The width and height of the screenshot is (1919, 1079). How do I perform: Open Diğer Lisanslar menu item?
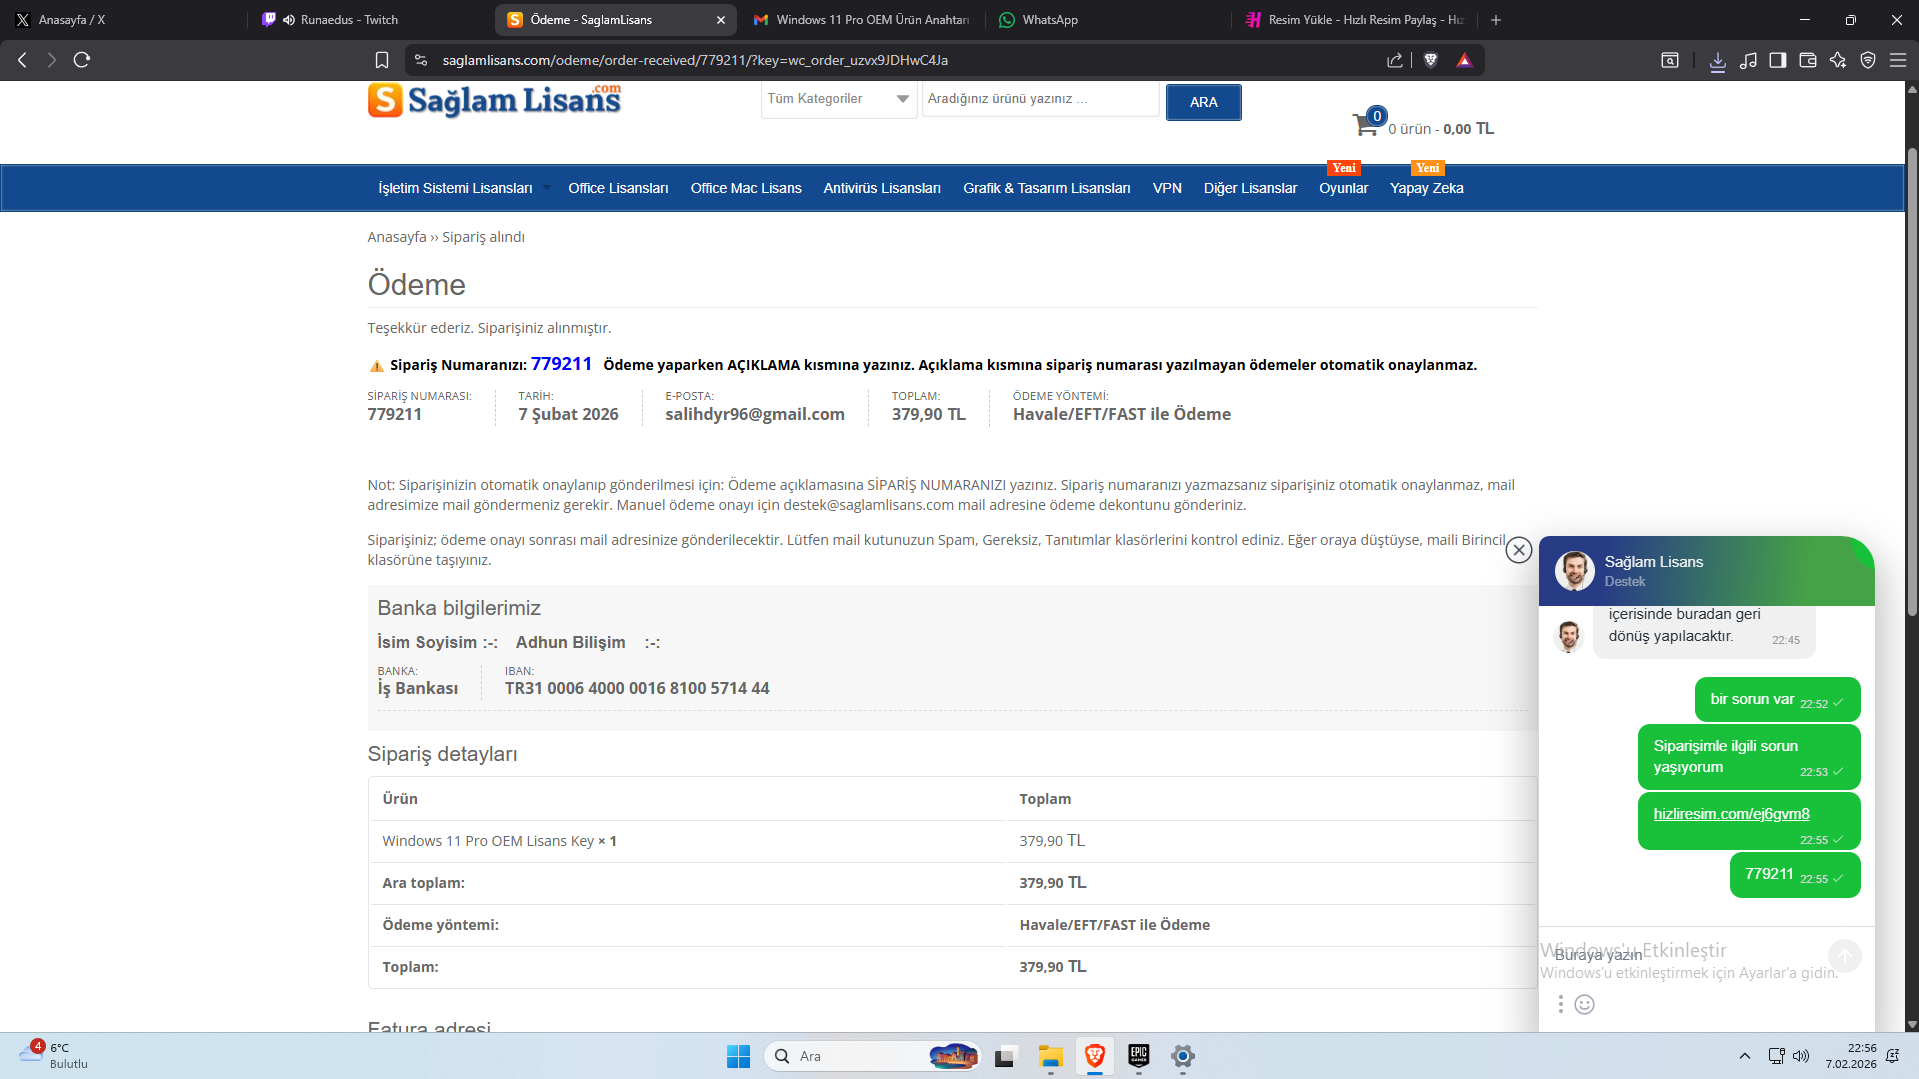pyautogui.click(x=1250, y=188)
